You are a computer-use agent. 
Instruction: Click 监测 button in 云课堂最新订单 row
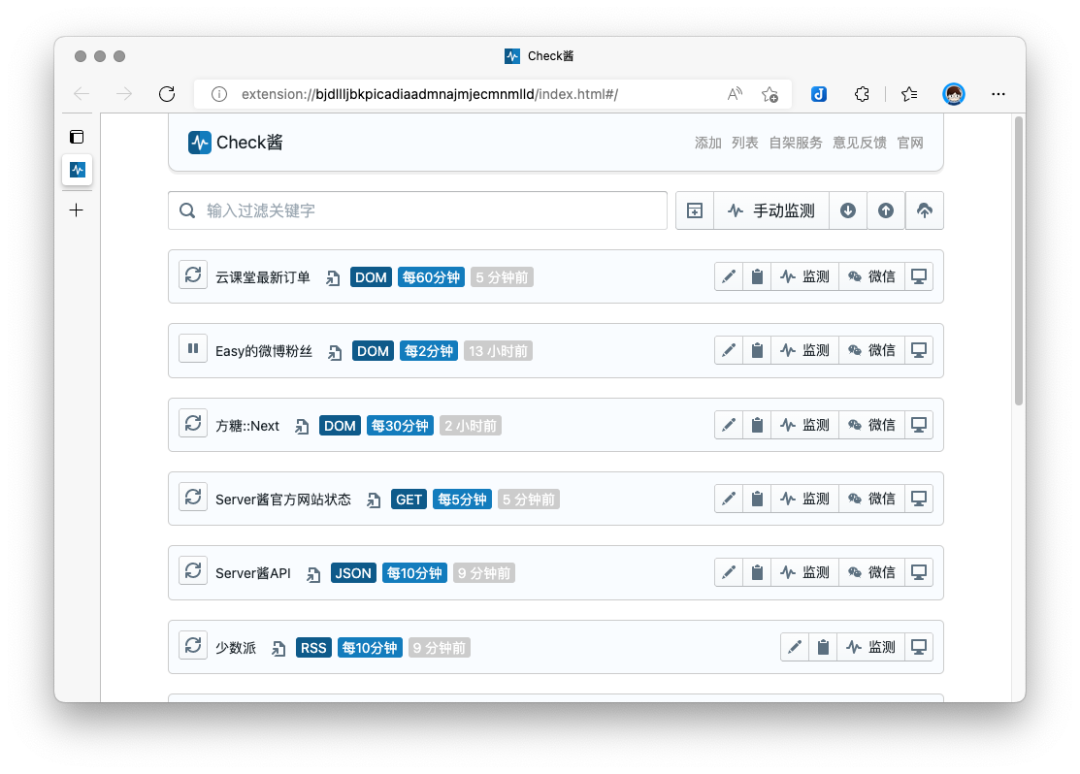pyautogui.click(x=804, y=277)
